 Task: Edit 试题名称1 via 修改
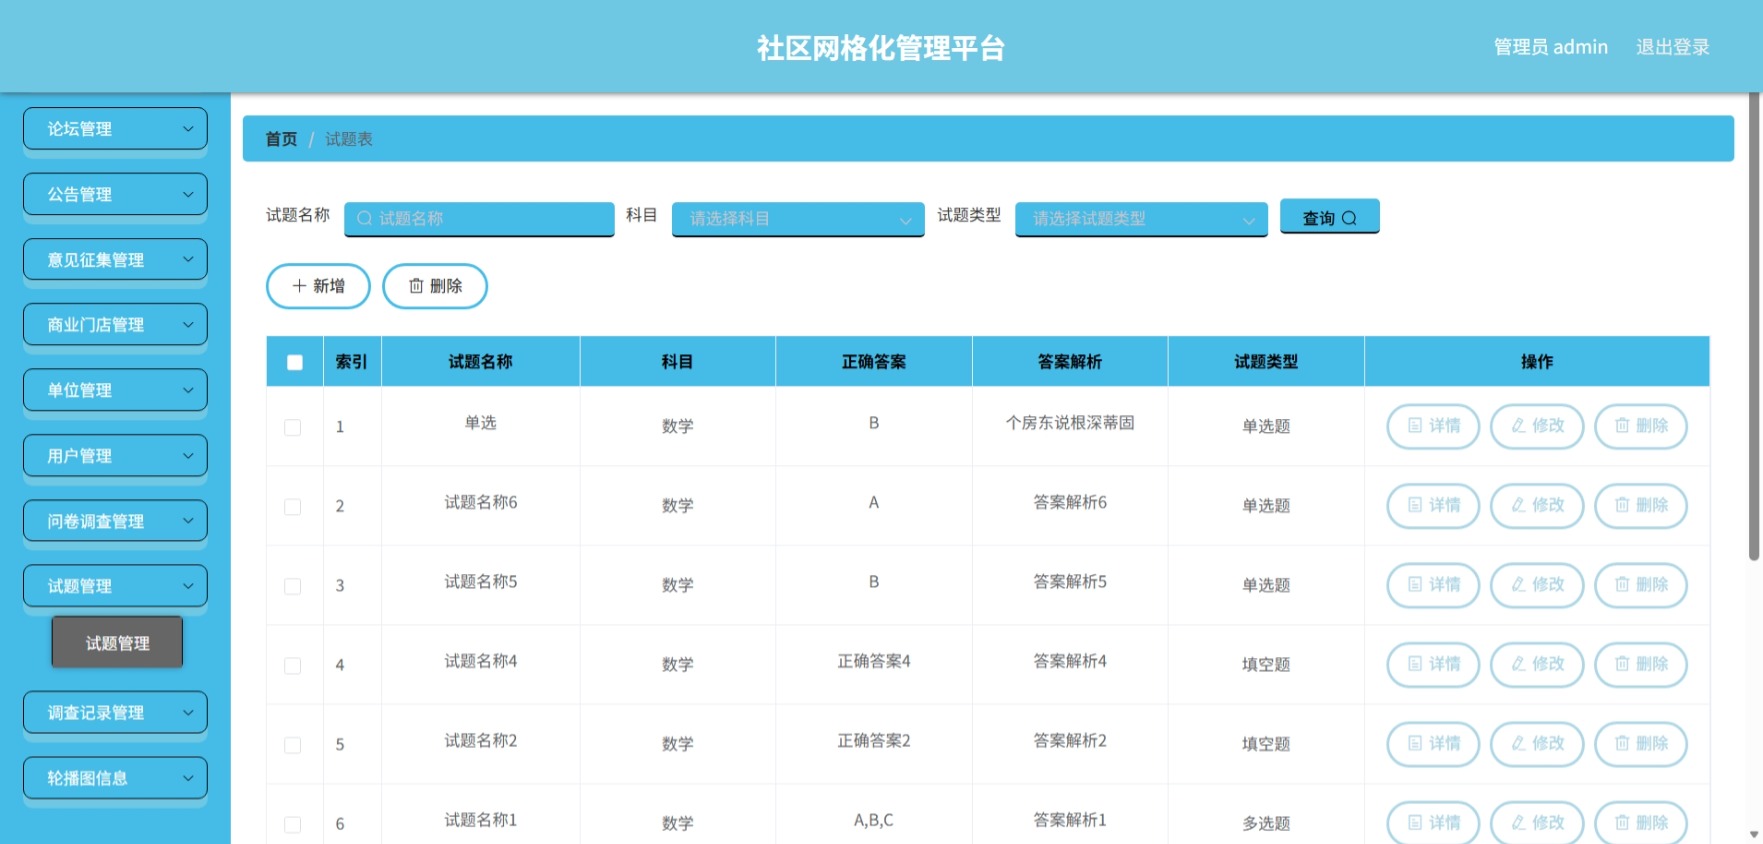1537,823
